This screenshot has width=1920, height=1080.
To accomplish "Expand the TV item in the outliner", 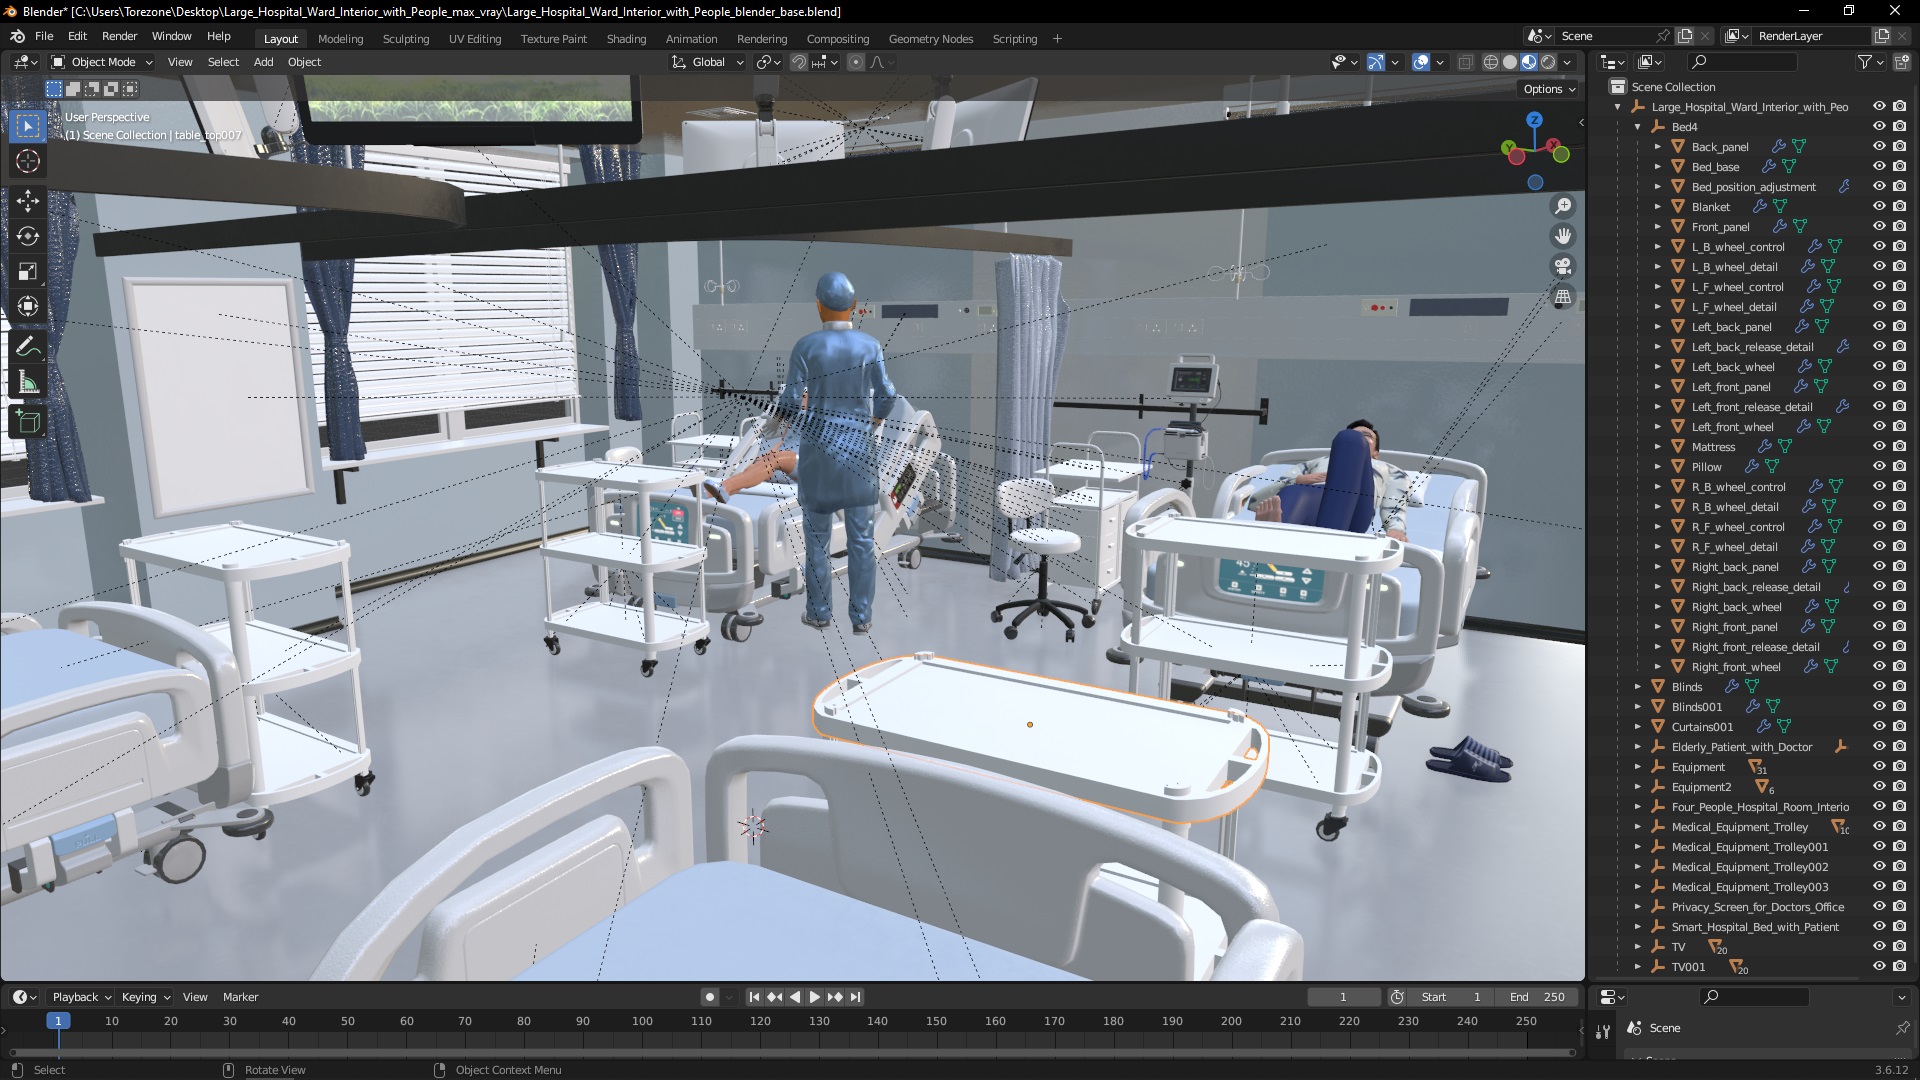I will pos(1637,947).
